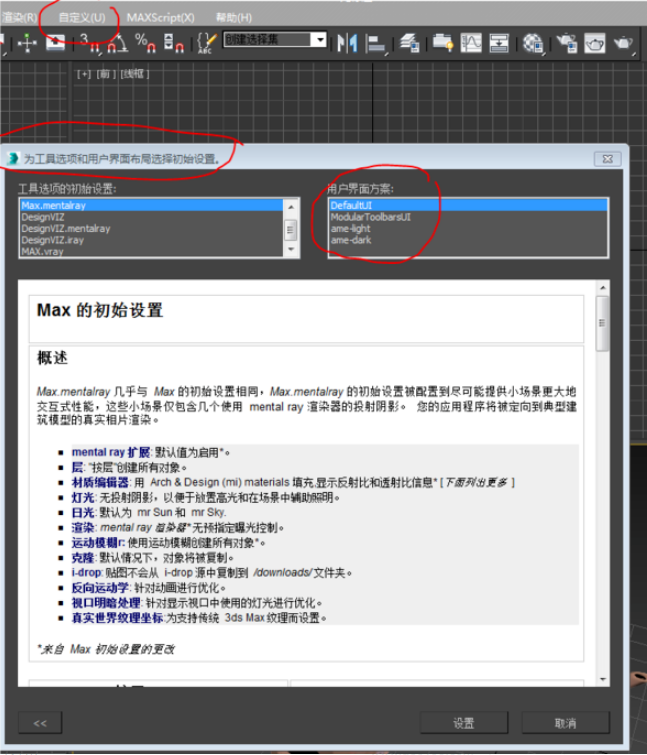Screen dimensions: 647x755
Task: Toggle the percent snap tool
Action: click(x=145, y=43)
